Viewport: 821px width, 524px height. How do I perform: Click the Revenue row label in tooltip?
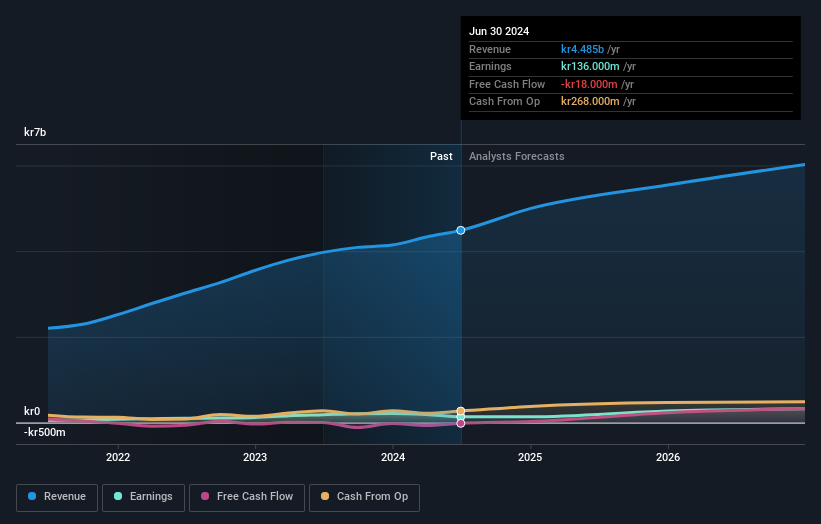pos(490,49)
